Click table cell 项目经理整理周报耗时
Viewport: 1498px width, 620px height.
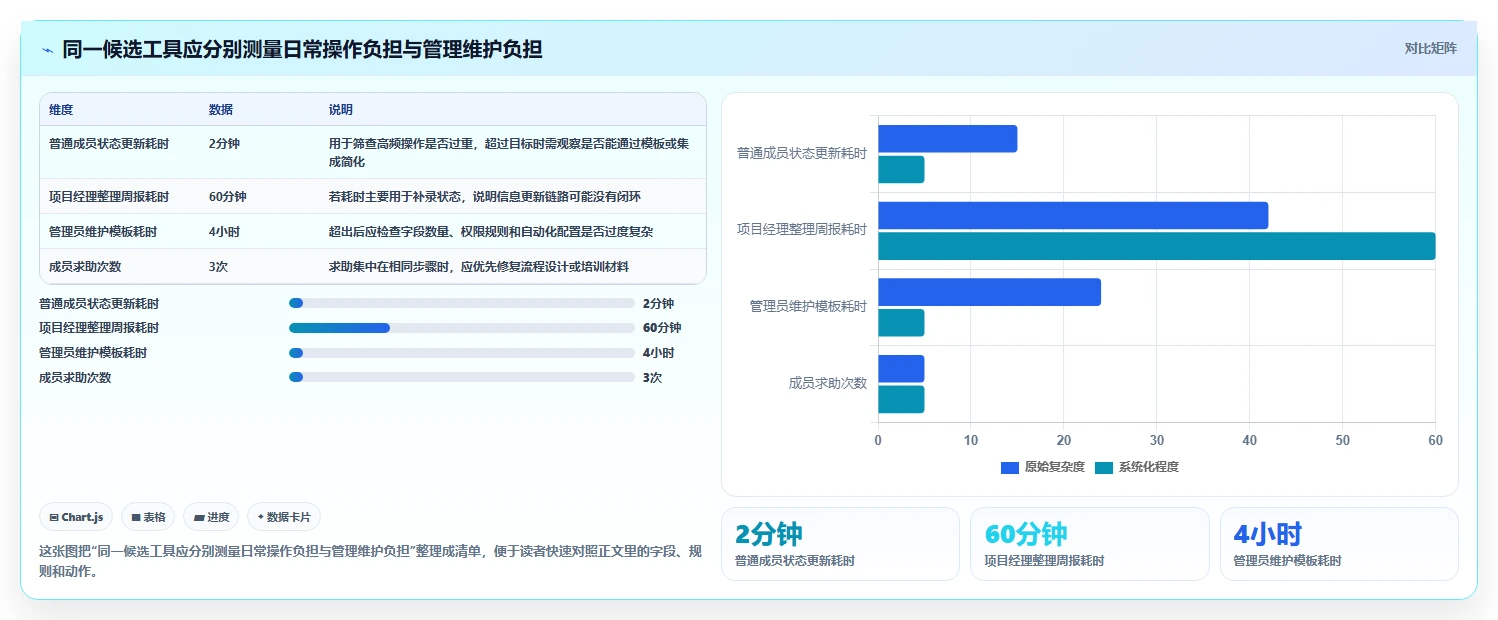point(109,197)
